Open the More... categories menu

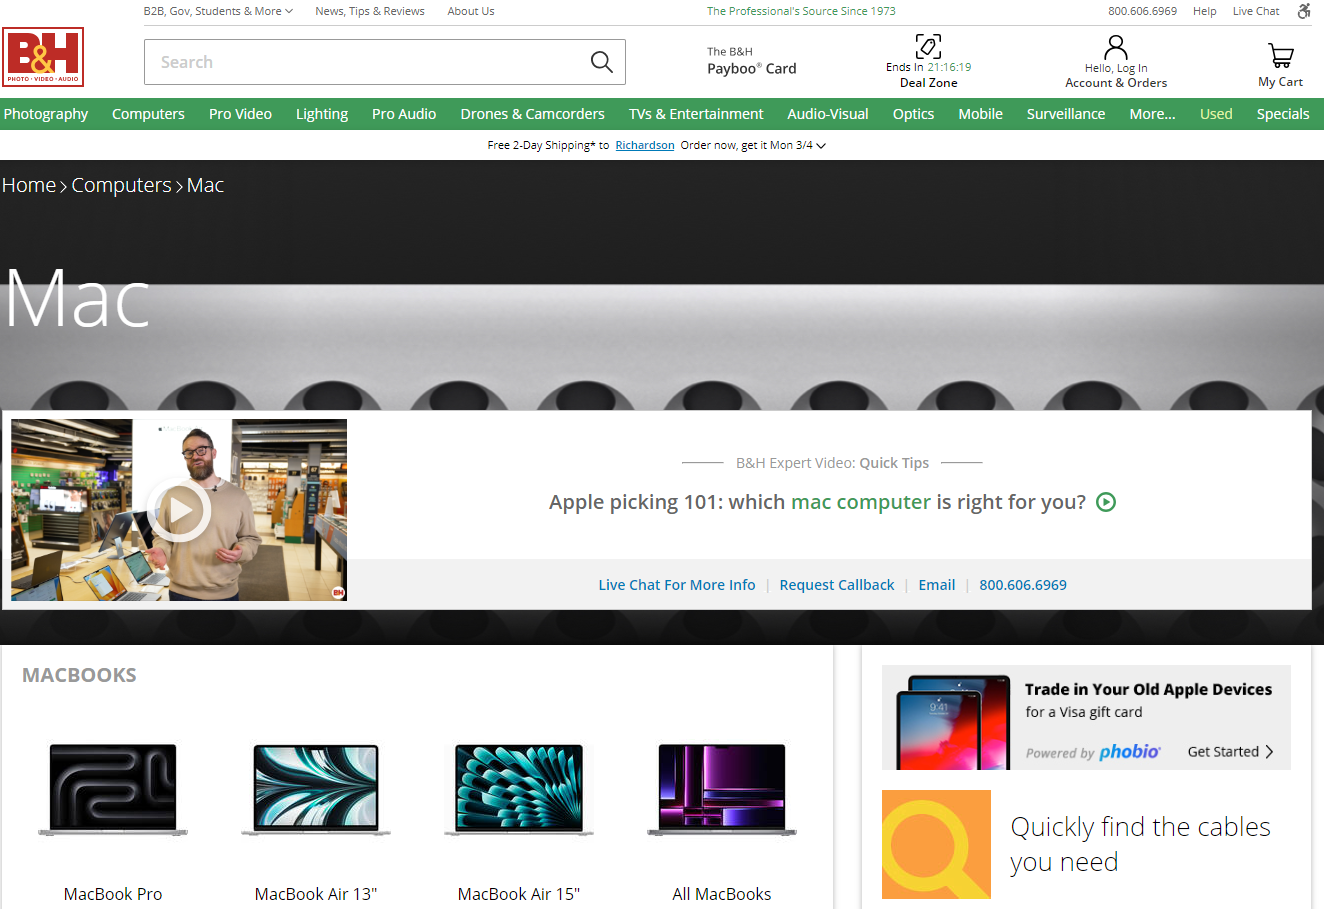(x=1152, y=114)
